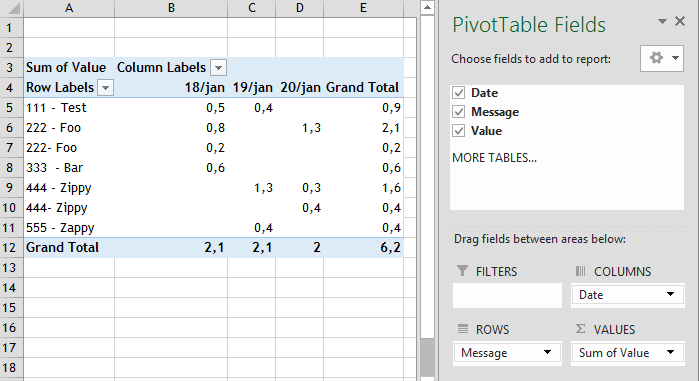Click the '222 - Foo' row label
Viewport: 699px width, 381px height.
[69, 128]
